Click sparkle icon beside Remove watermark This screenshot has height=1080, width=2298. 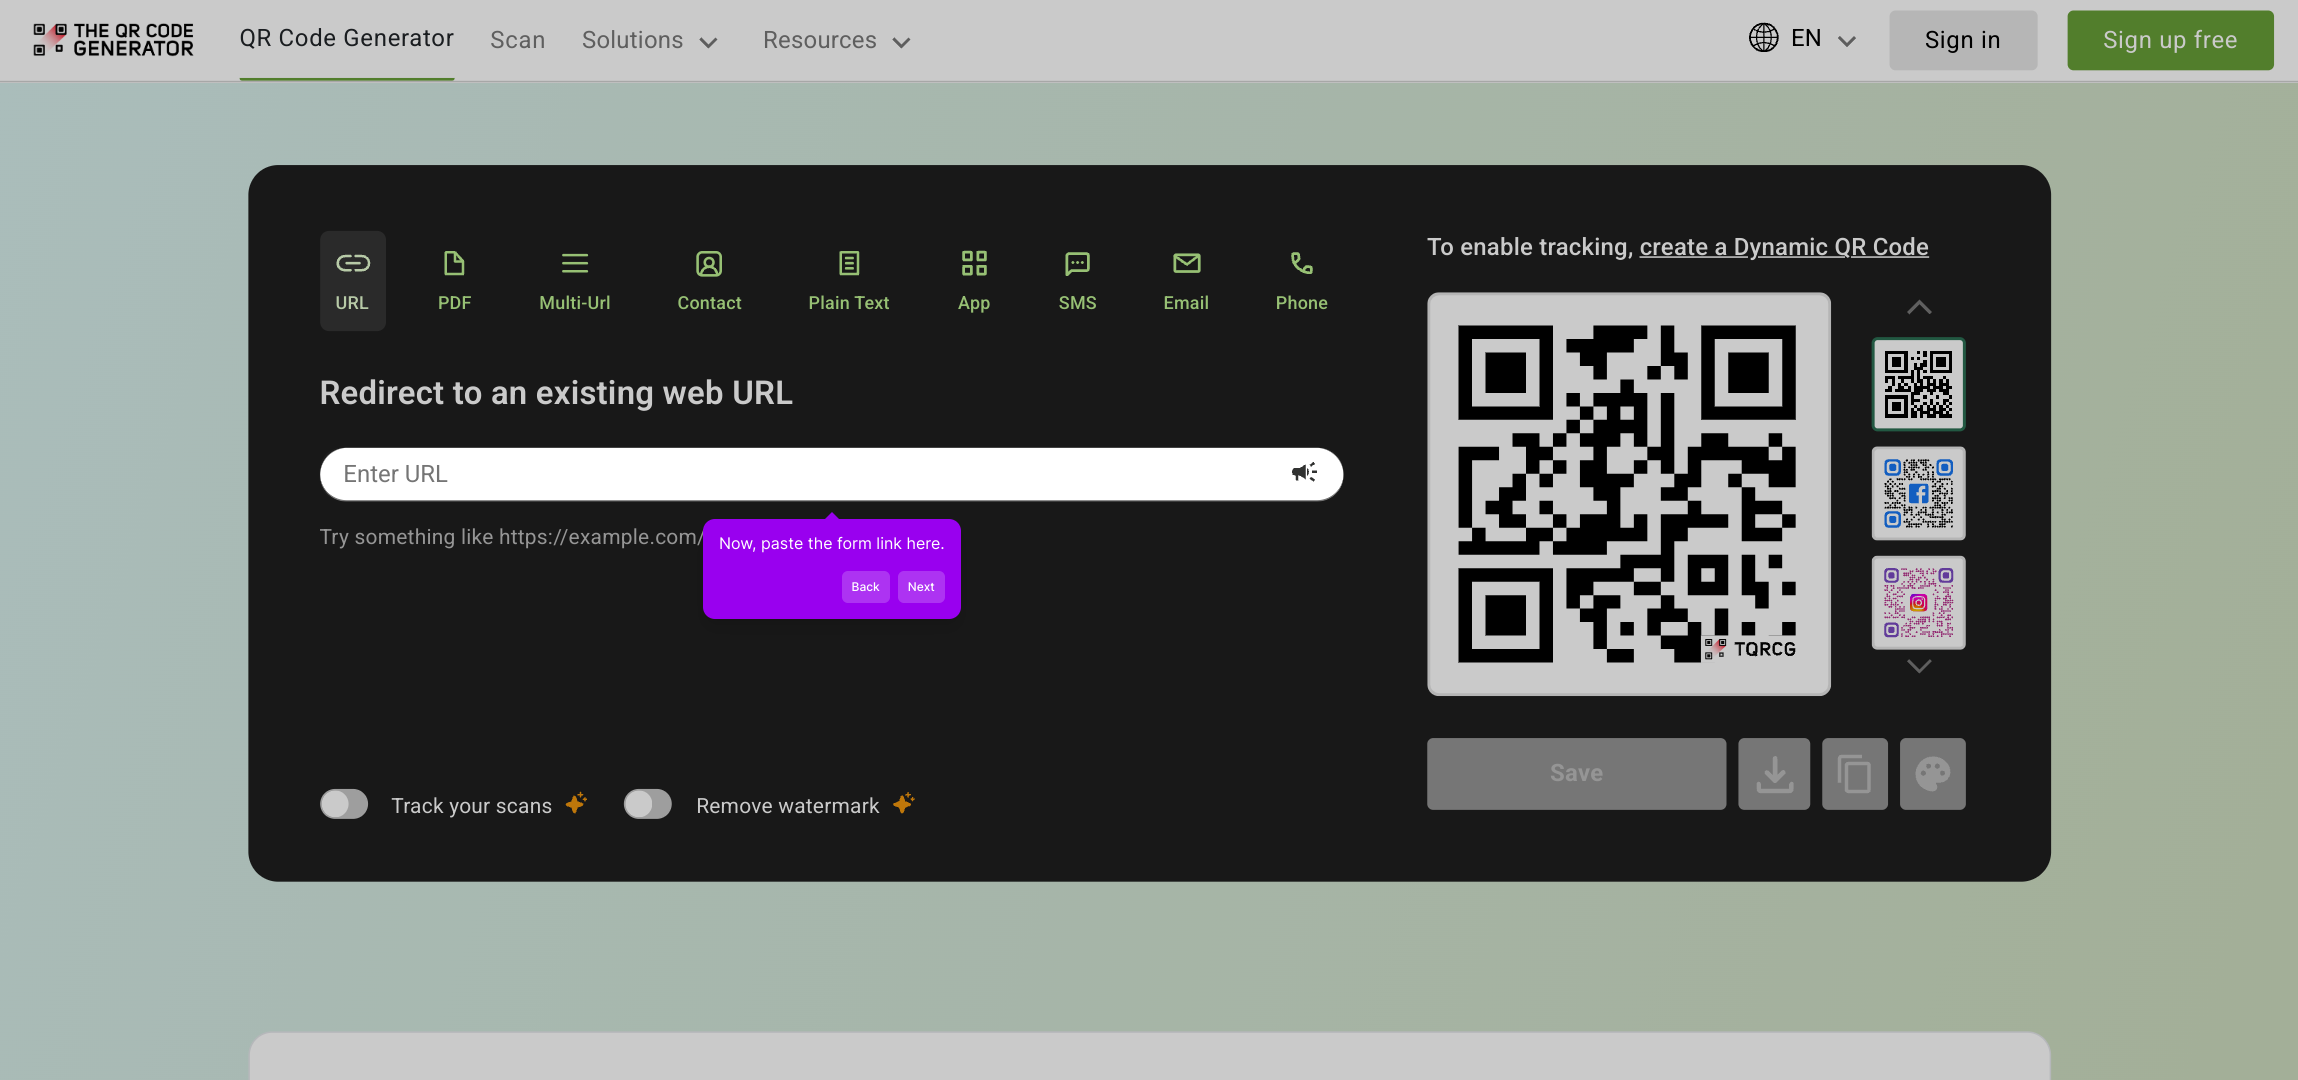coord(904,803)
